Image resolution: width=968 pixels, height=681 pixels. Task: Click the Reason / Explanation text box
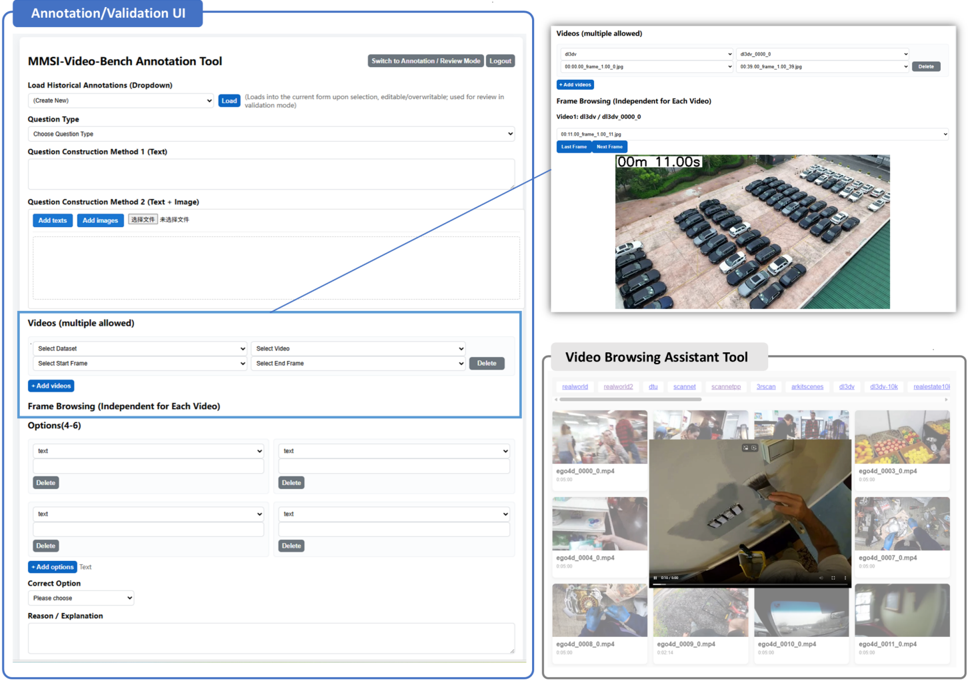[x=271, y=638]
